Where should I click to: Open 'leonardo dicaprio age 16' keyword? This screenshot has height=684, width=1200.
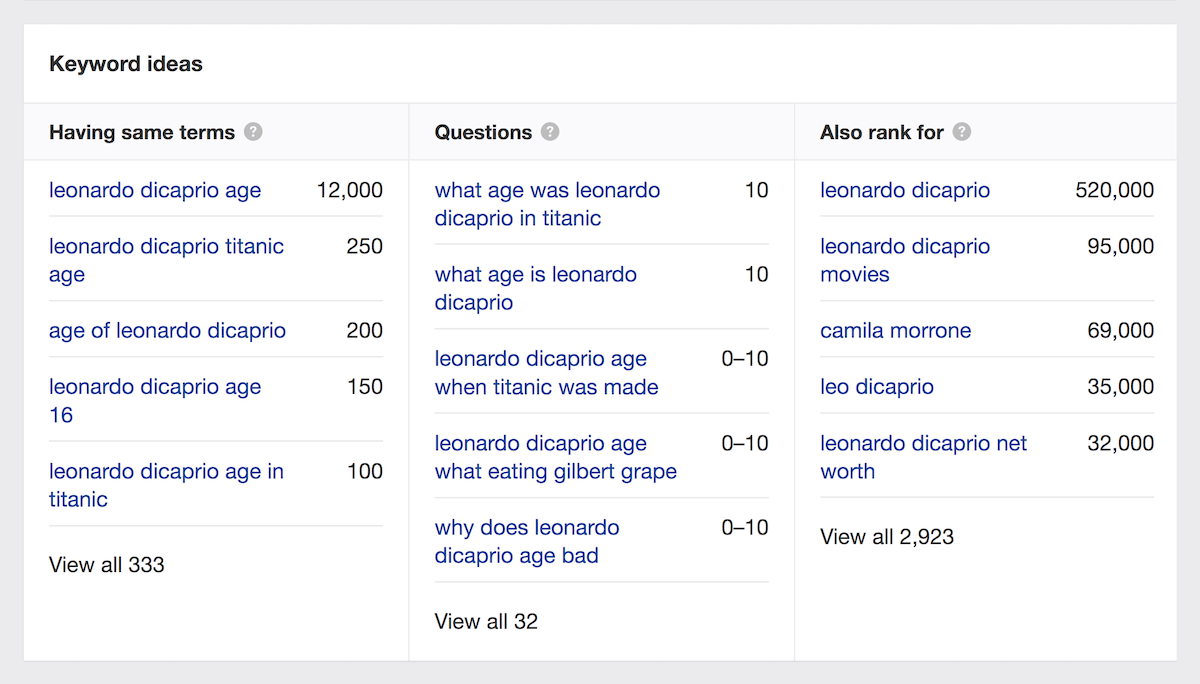[x=155, y=400]
